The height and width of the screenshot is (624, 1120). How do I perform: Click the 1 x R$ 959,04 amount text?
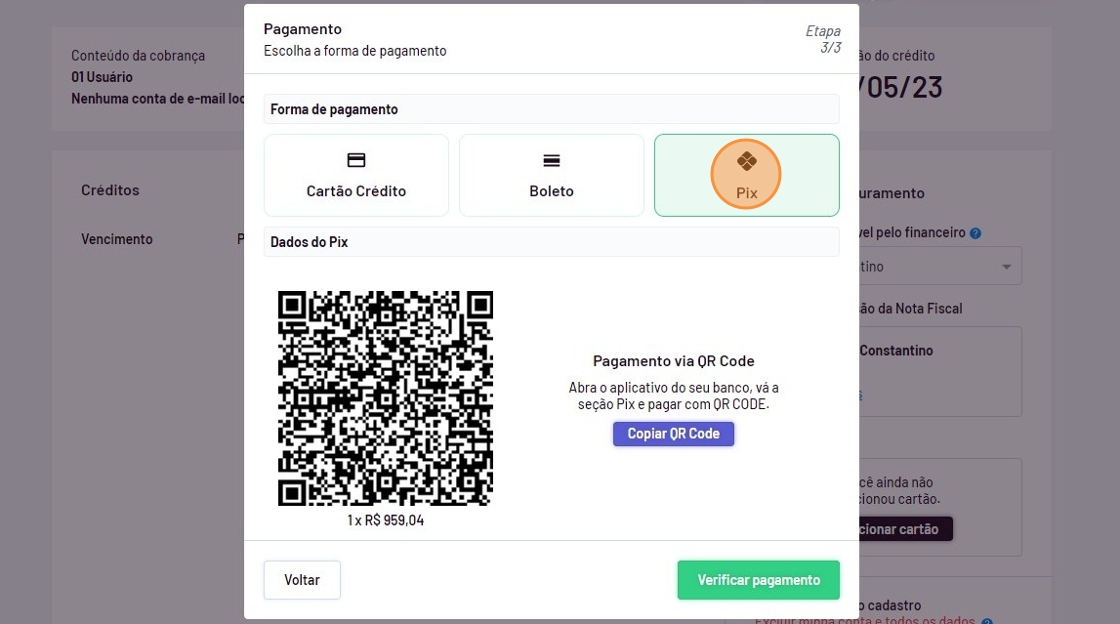pos(385,520)
